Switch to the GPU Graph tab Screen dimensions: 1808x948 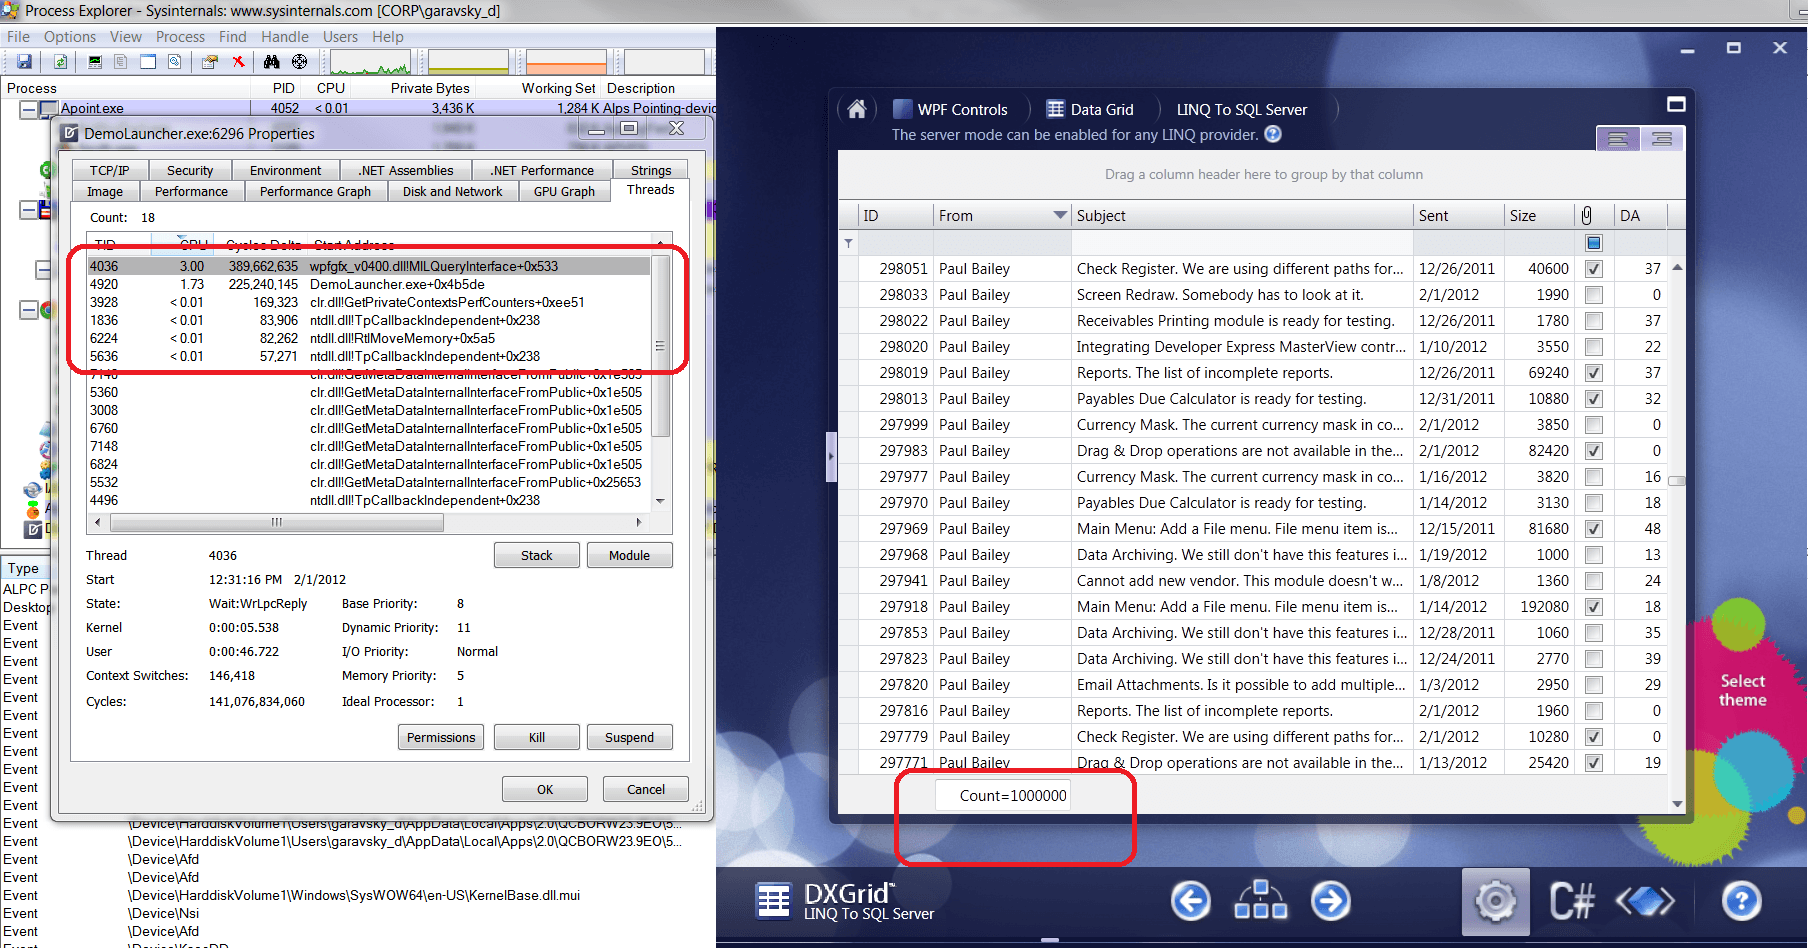[564, 192]
